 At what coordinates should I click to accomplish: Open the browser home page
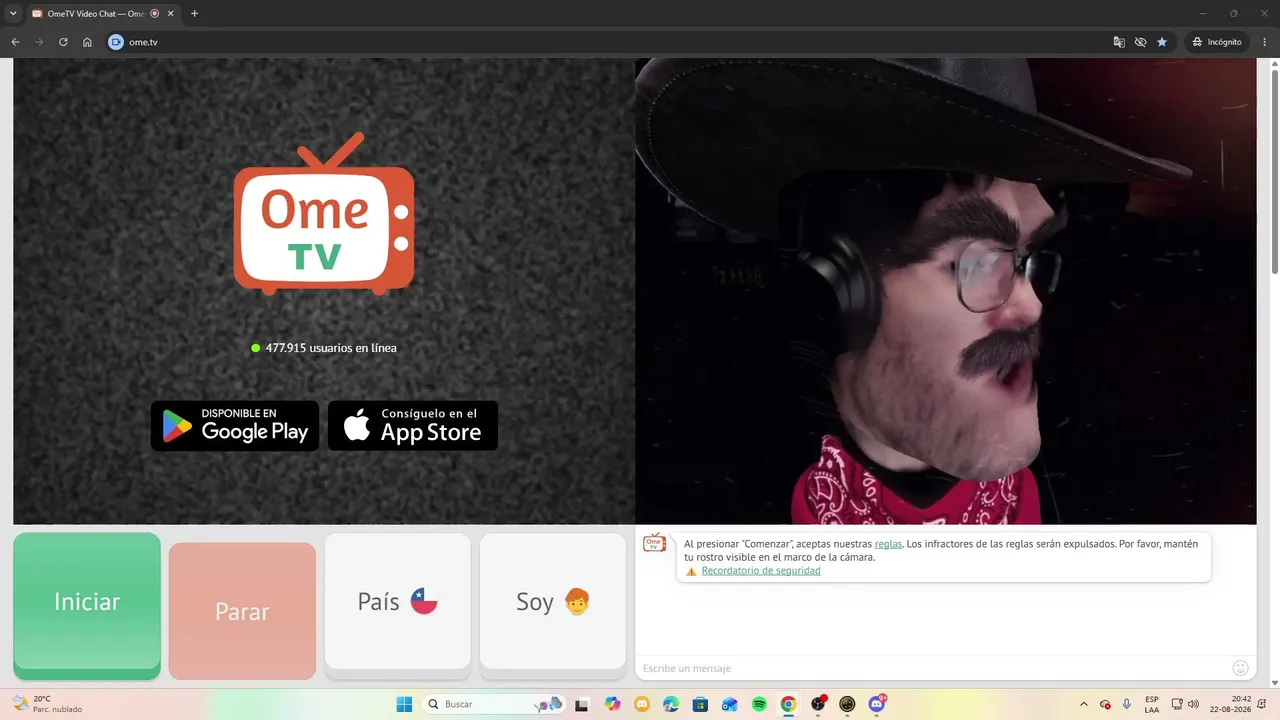[x=87, y=42]
